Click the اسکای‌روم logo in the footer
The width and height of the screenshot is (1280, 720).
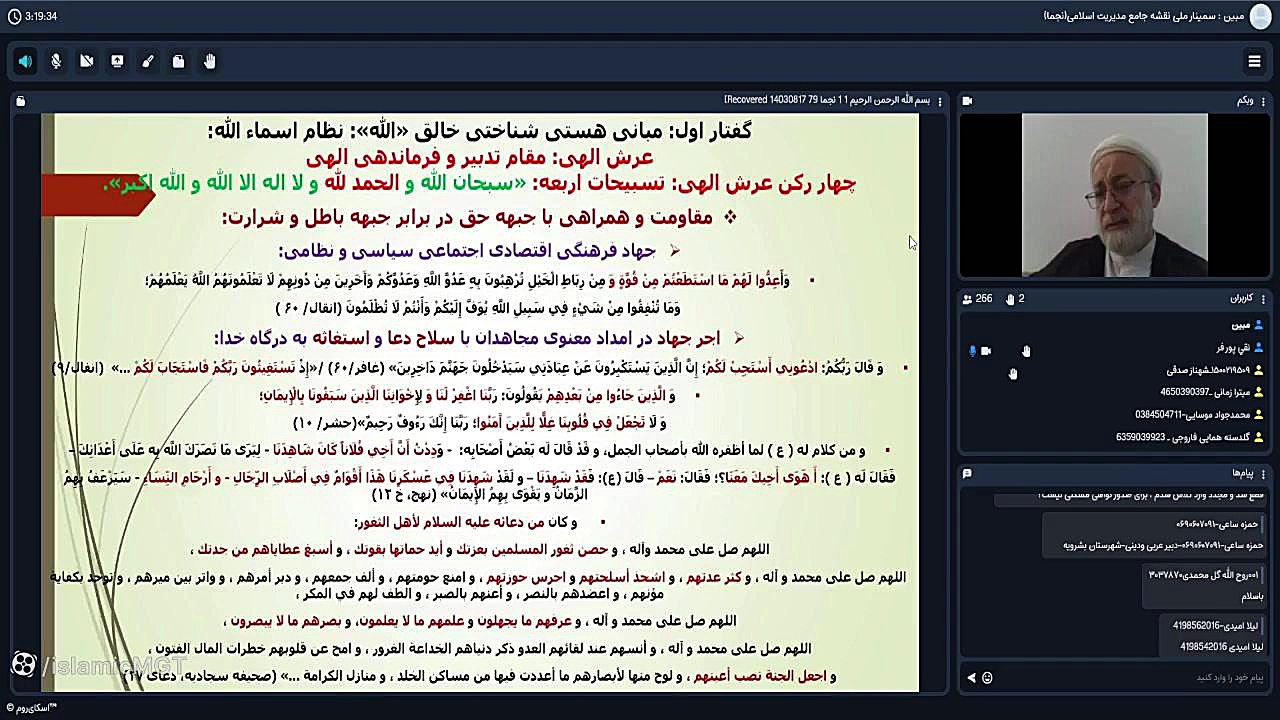tap(31, 708)
